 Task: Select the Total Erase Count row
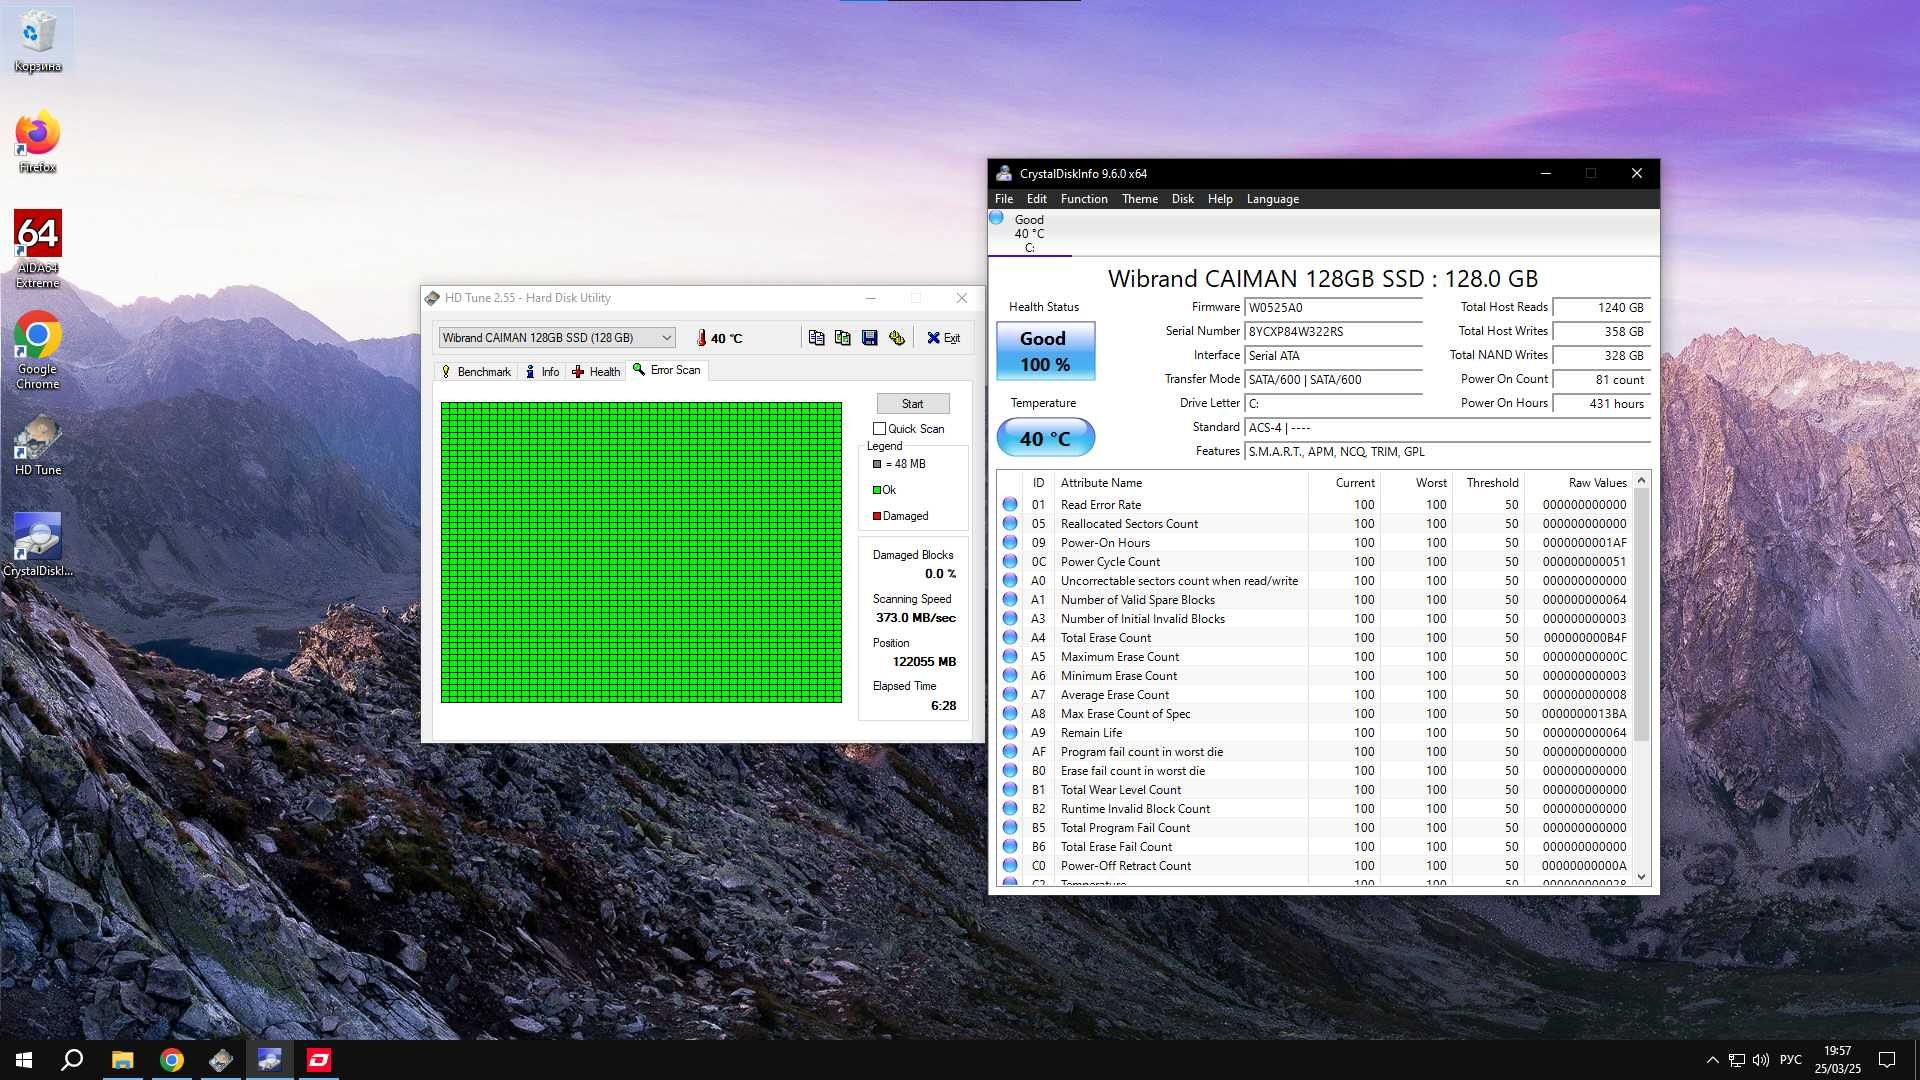(1315, 638)
